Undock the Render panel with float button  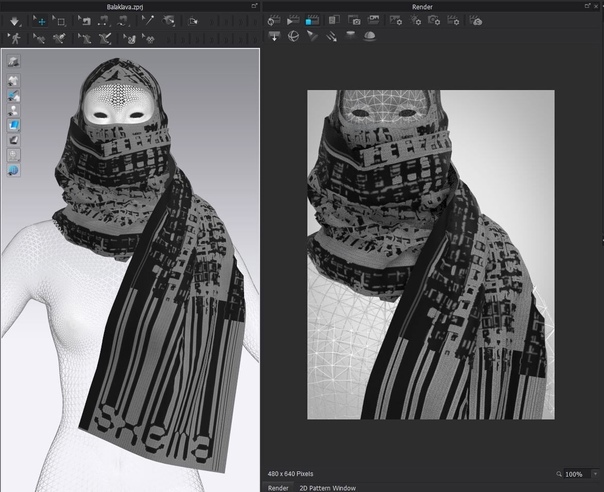(x=587, y=6)
